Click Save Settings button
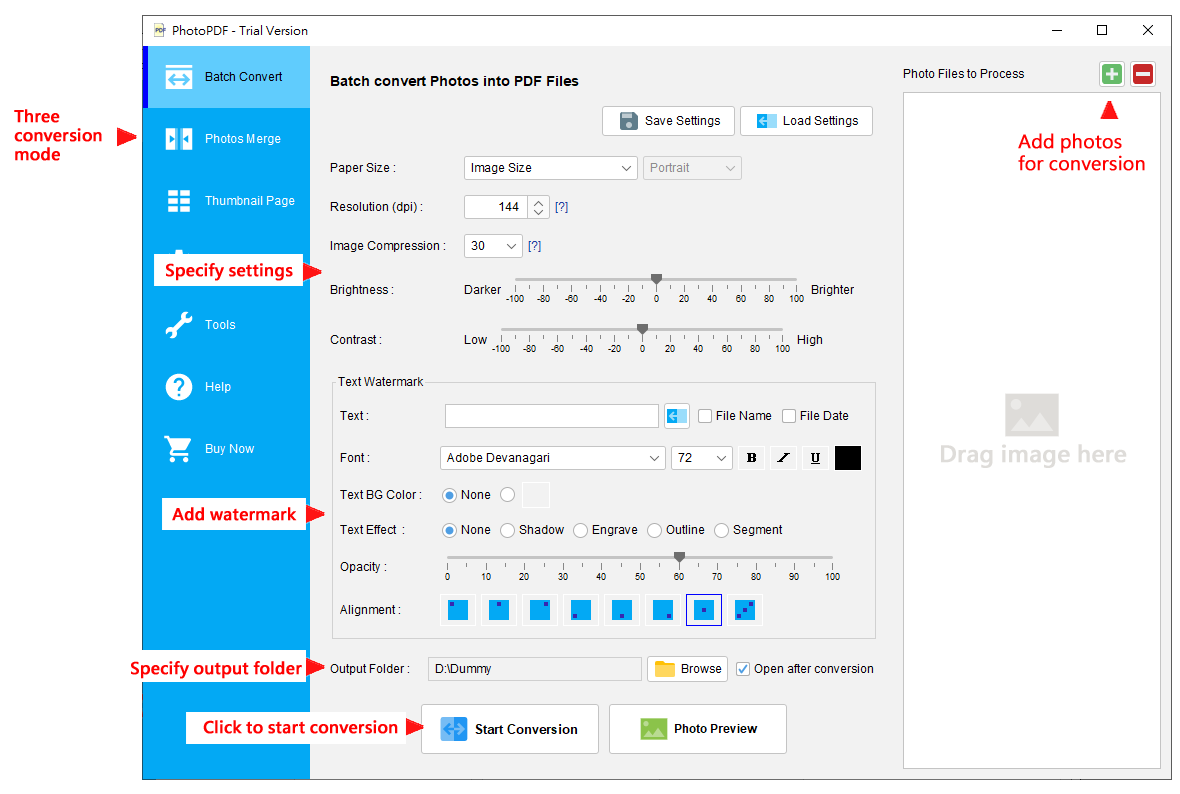 pos(668,121)
